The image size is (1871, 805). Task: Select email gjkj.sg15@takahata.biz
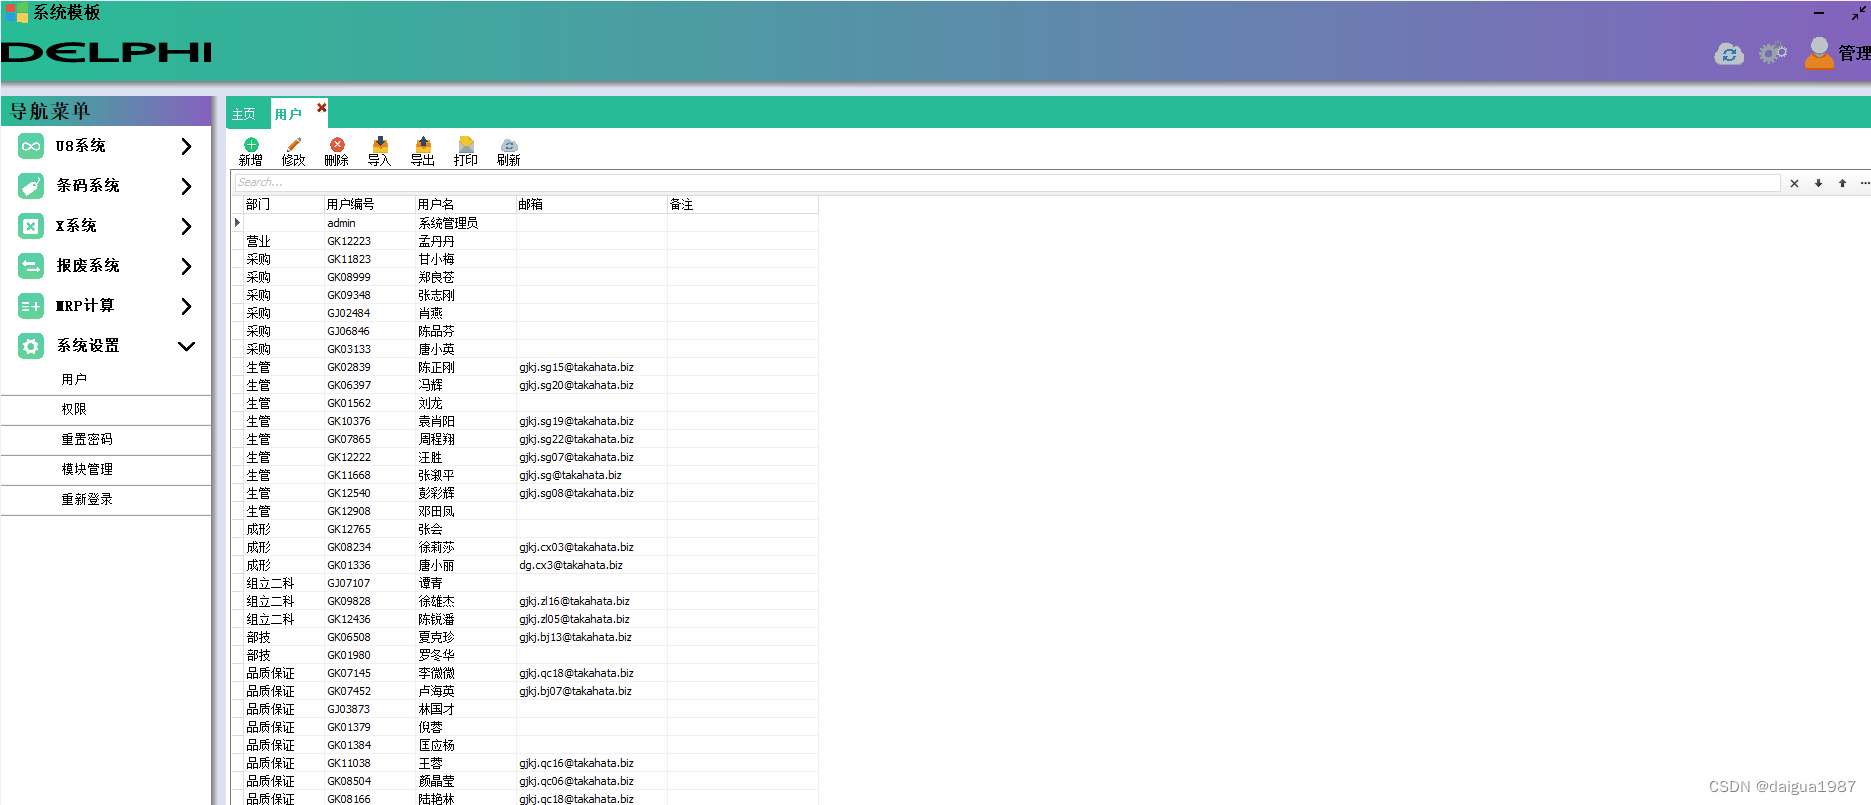pyautogui.click(x=591, y=367)
